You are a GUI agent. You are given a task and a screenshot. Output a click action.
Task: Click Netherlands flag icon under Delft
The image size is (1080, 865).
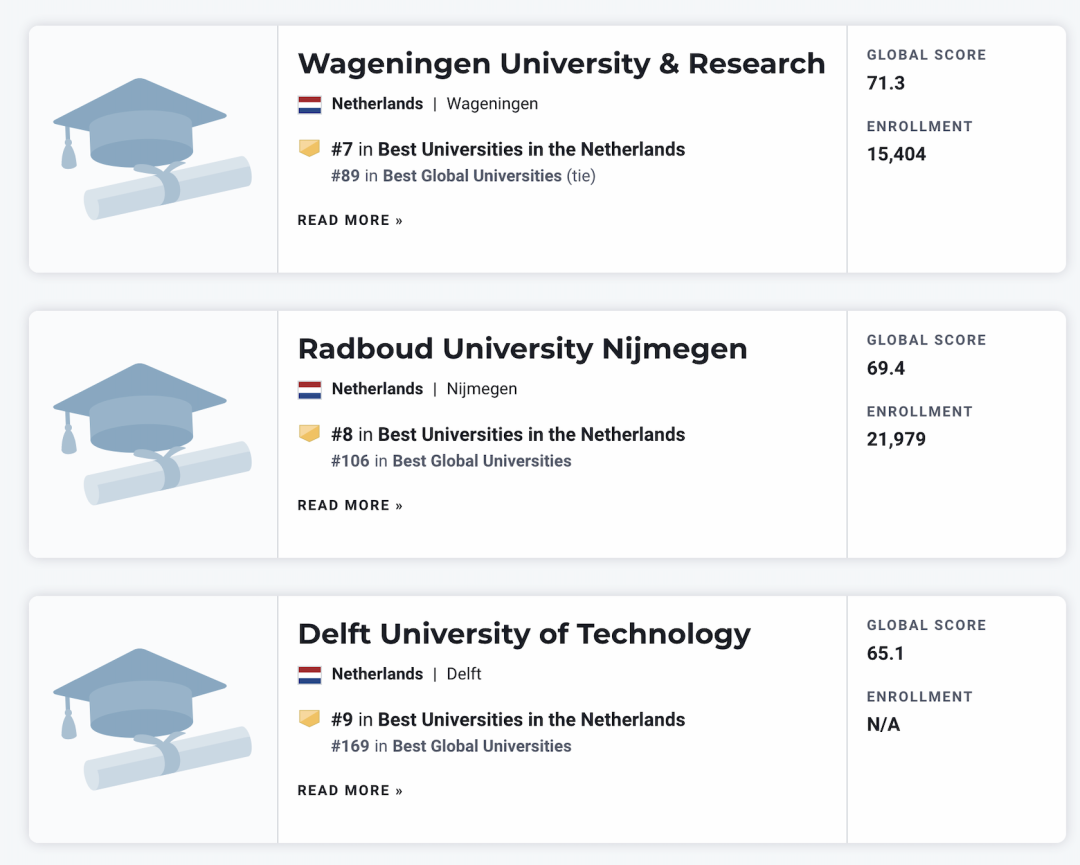pyautogui.click(x=310, y=674)
